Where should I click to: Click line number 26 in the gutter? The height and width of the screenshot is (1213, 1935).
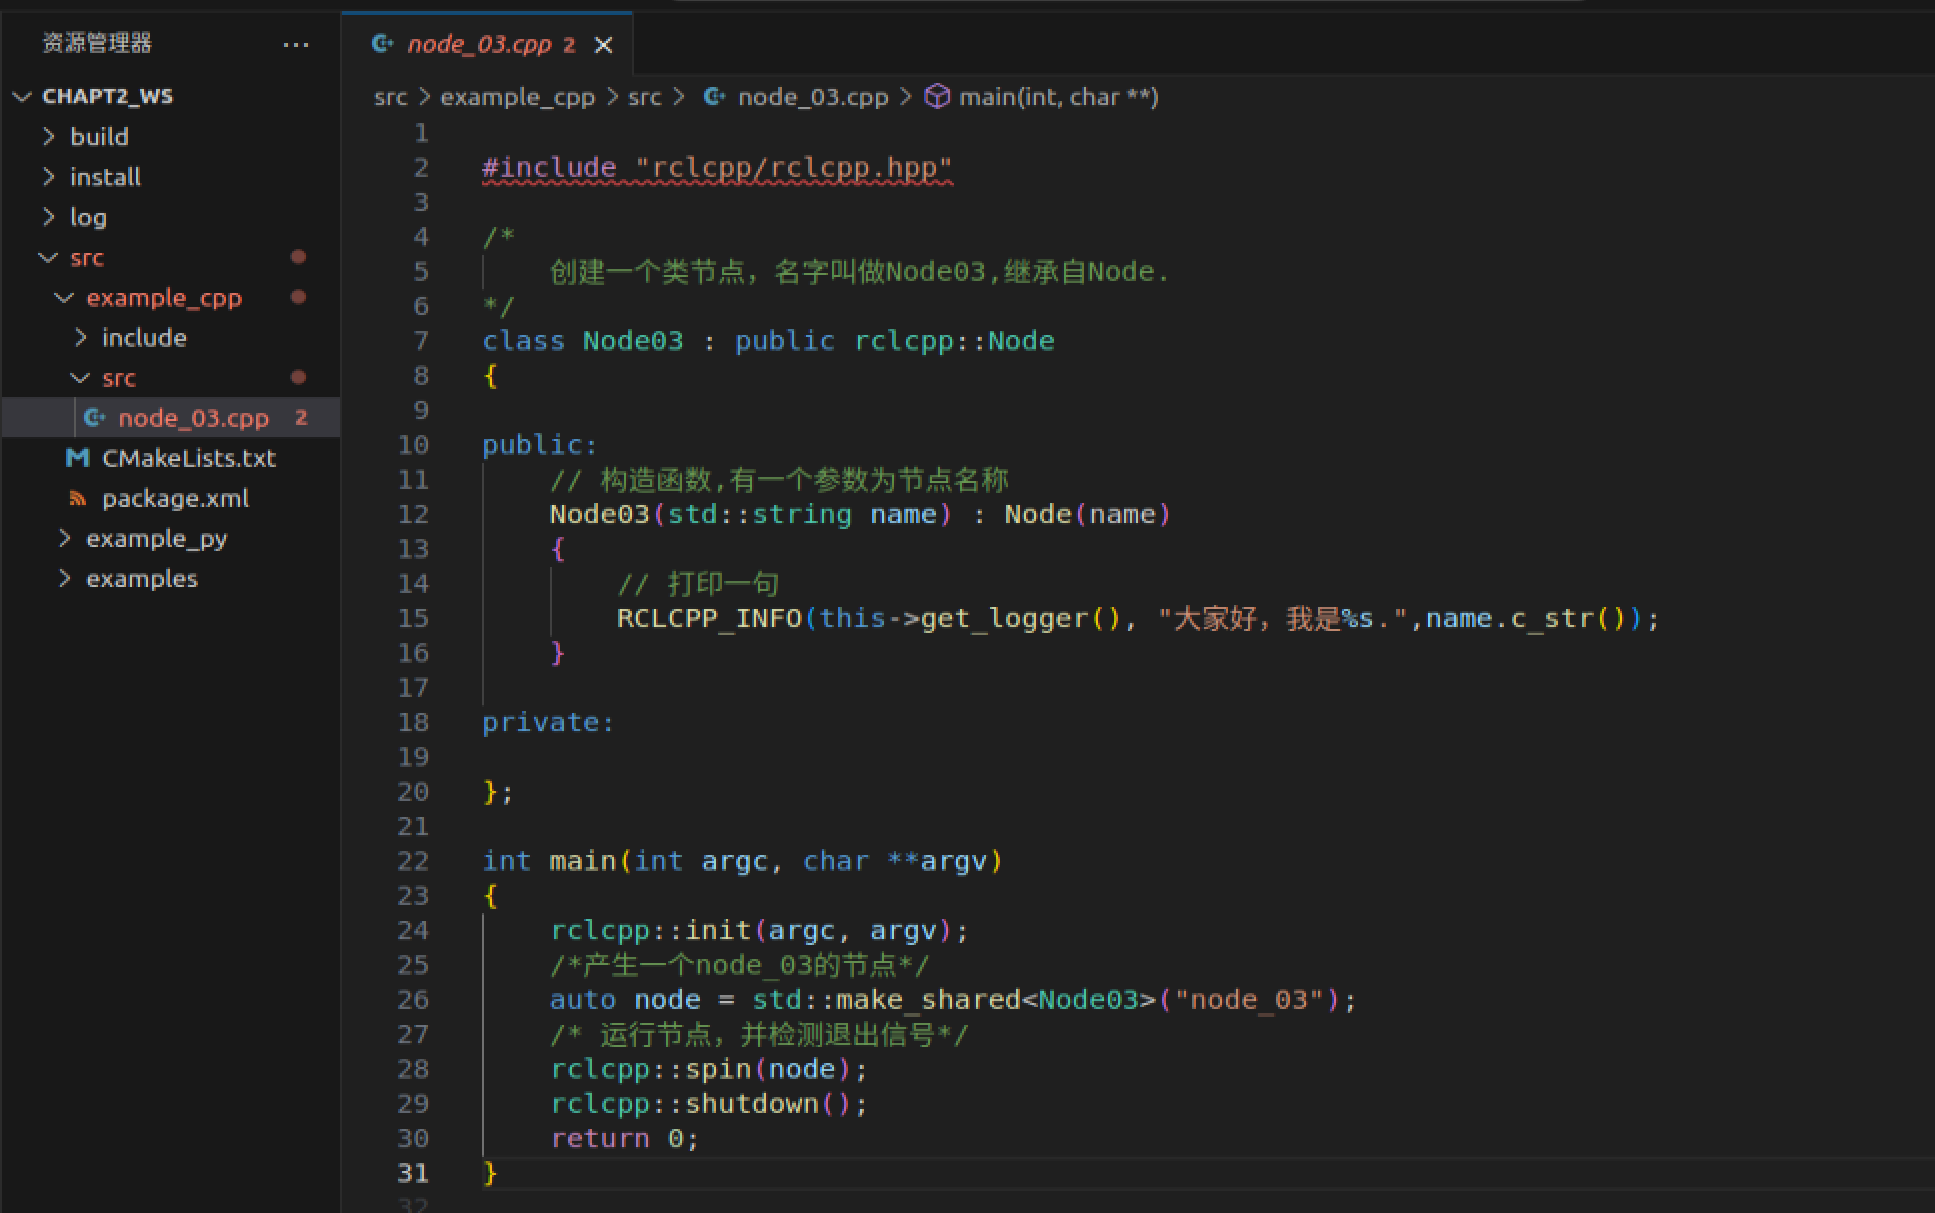[x=413, y=1000]
